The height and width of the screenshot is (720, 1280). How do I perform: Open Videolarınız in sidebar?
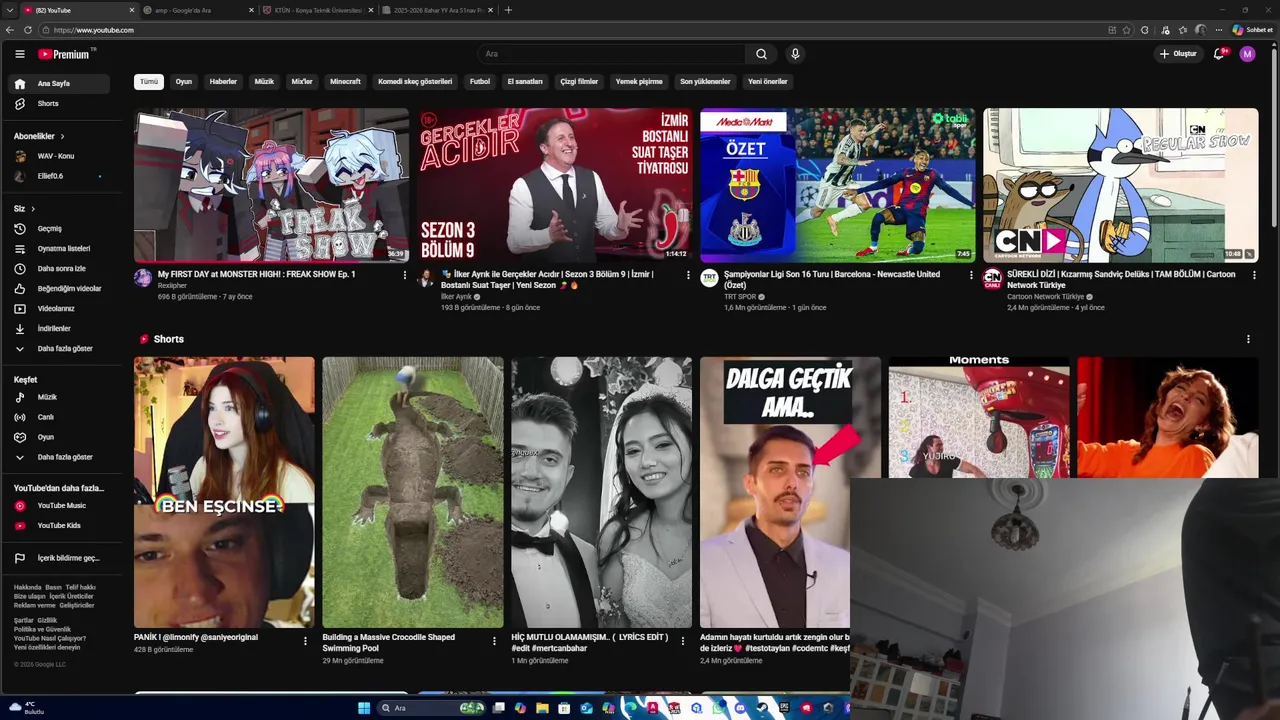coord(61,309)
